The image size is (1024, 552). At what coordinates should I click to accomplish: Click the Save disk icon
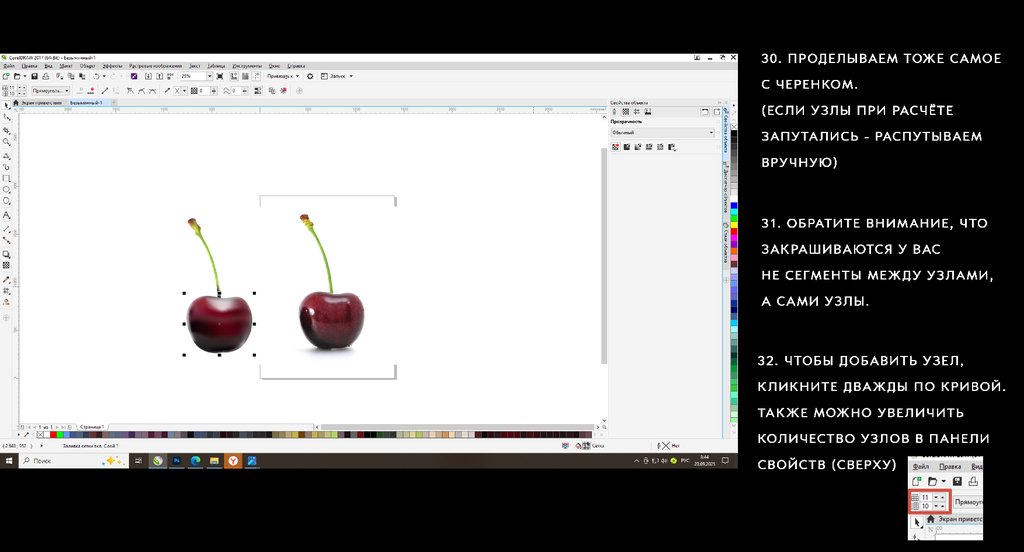(34, 76)
